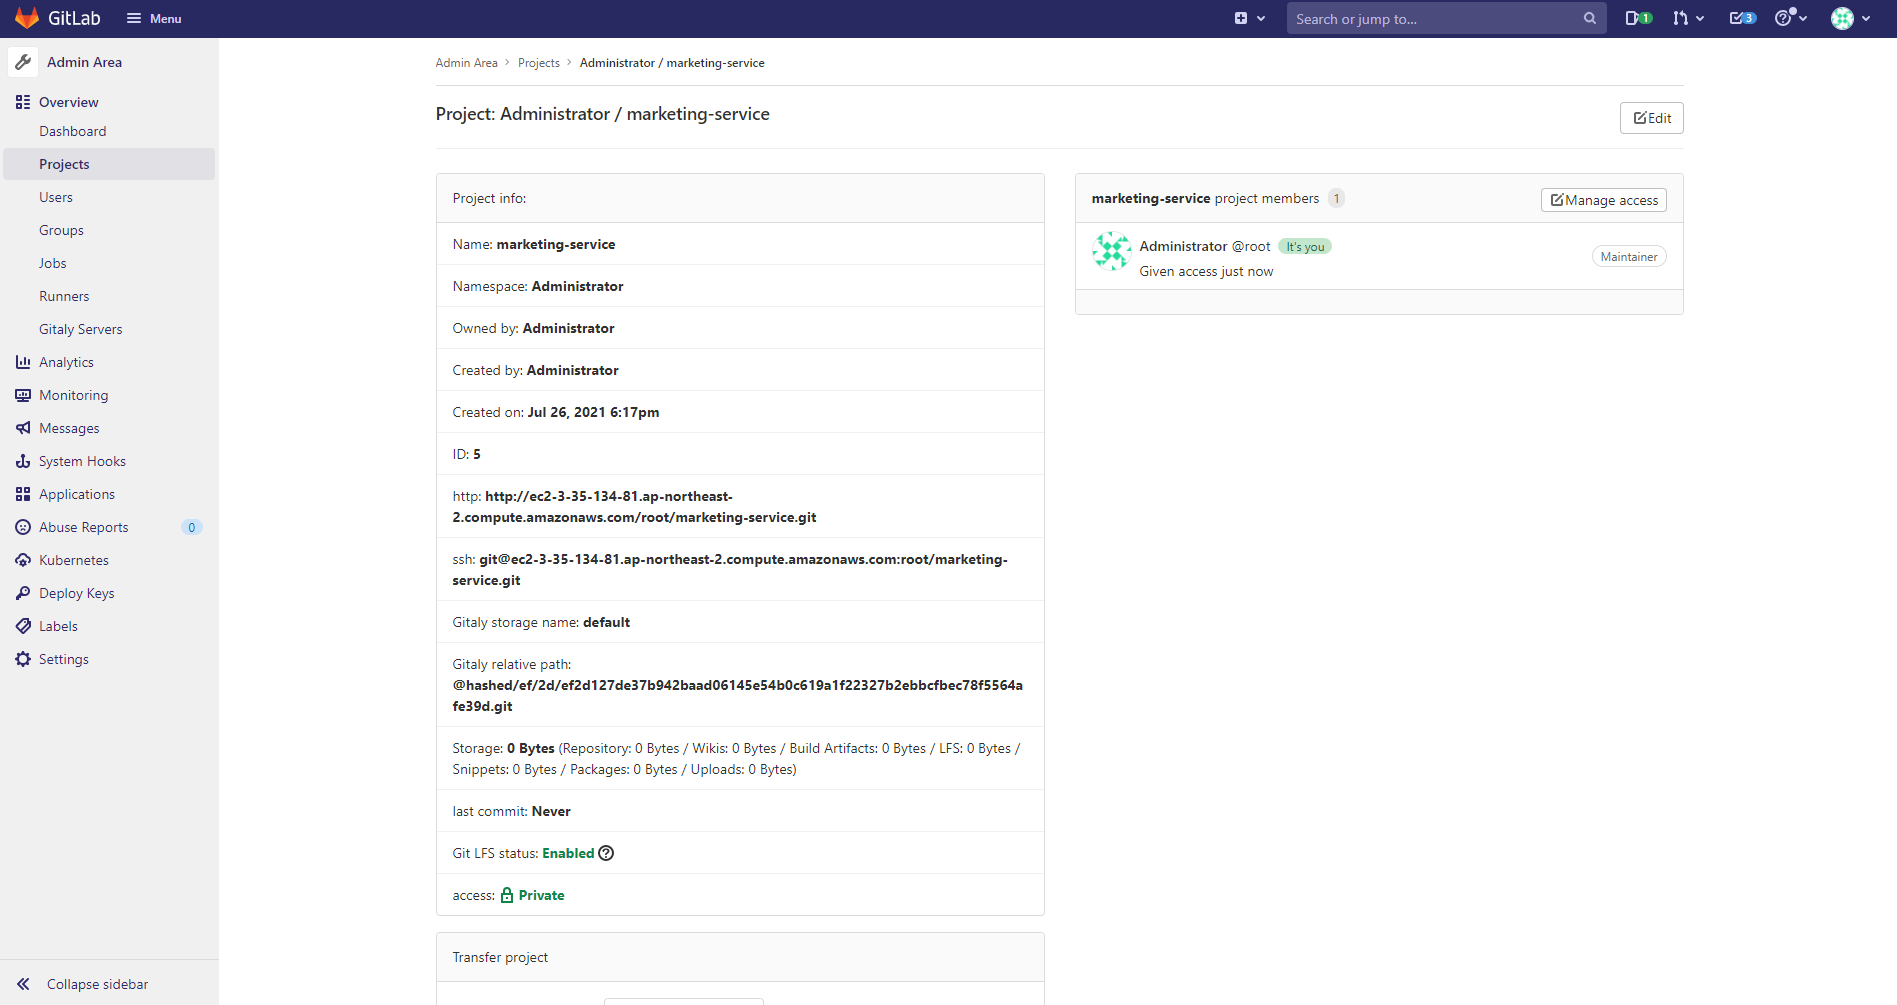This screenshot has width=1897, height=1005.
Task: Click the Git LFS help question icon
Action: click(x=606, y=853)
